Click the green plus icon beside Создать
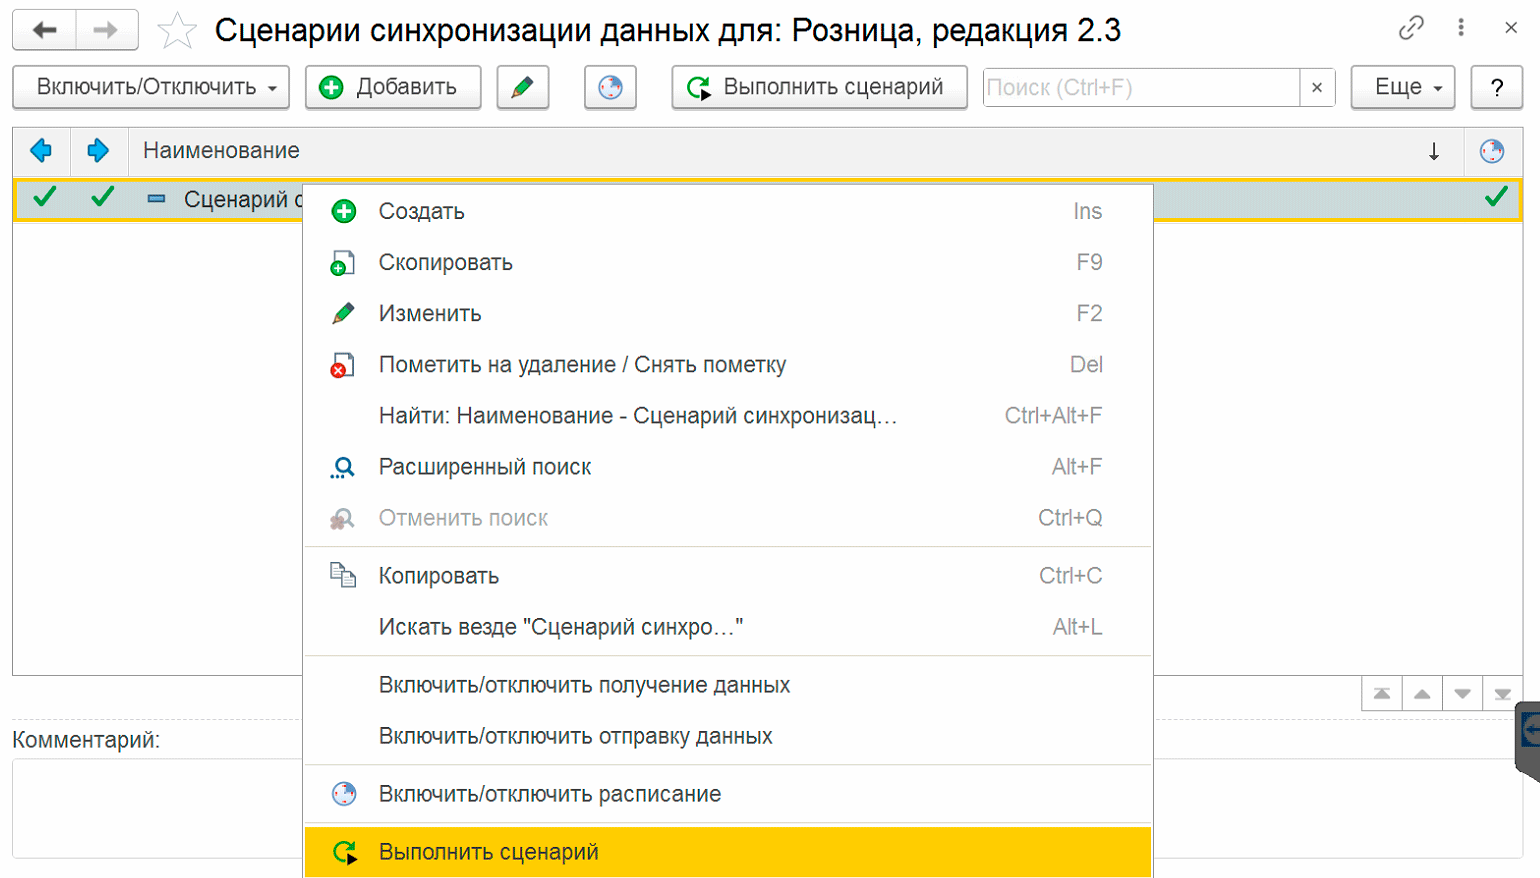Screen dimensions: 1540x878 coord(344,211)
